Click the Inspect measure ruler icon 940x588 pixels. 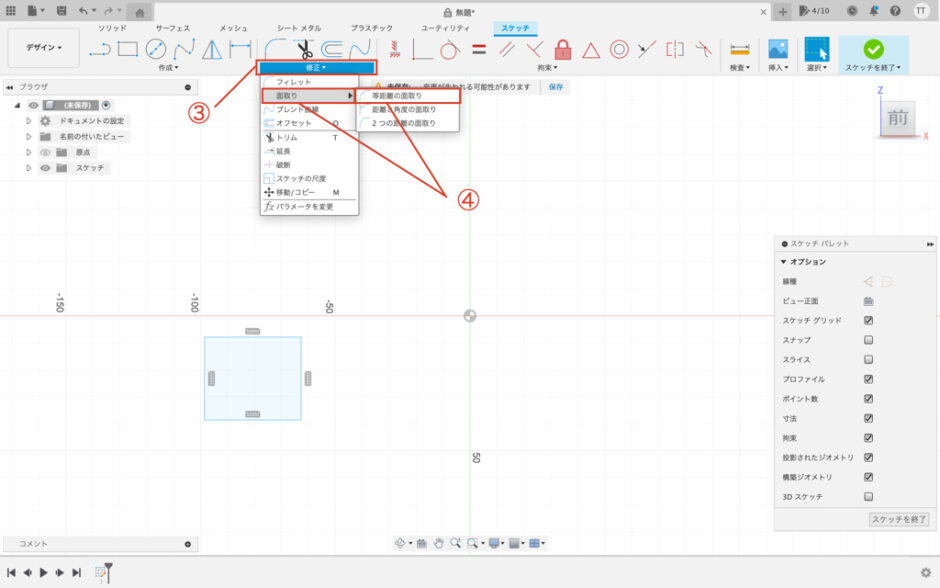(740, 49)
